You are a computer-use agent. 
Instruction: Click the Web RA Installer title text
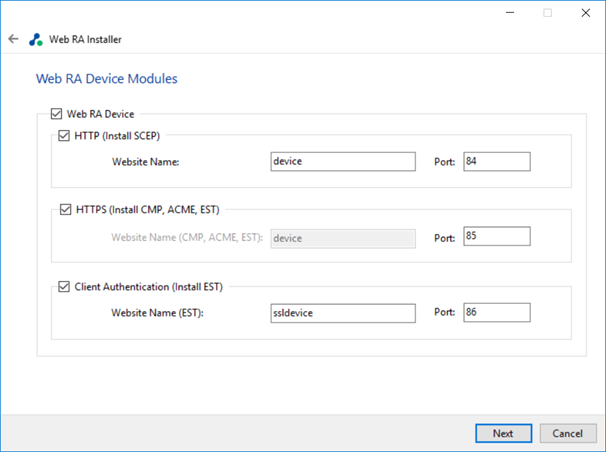click(x=85, y=39)
